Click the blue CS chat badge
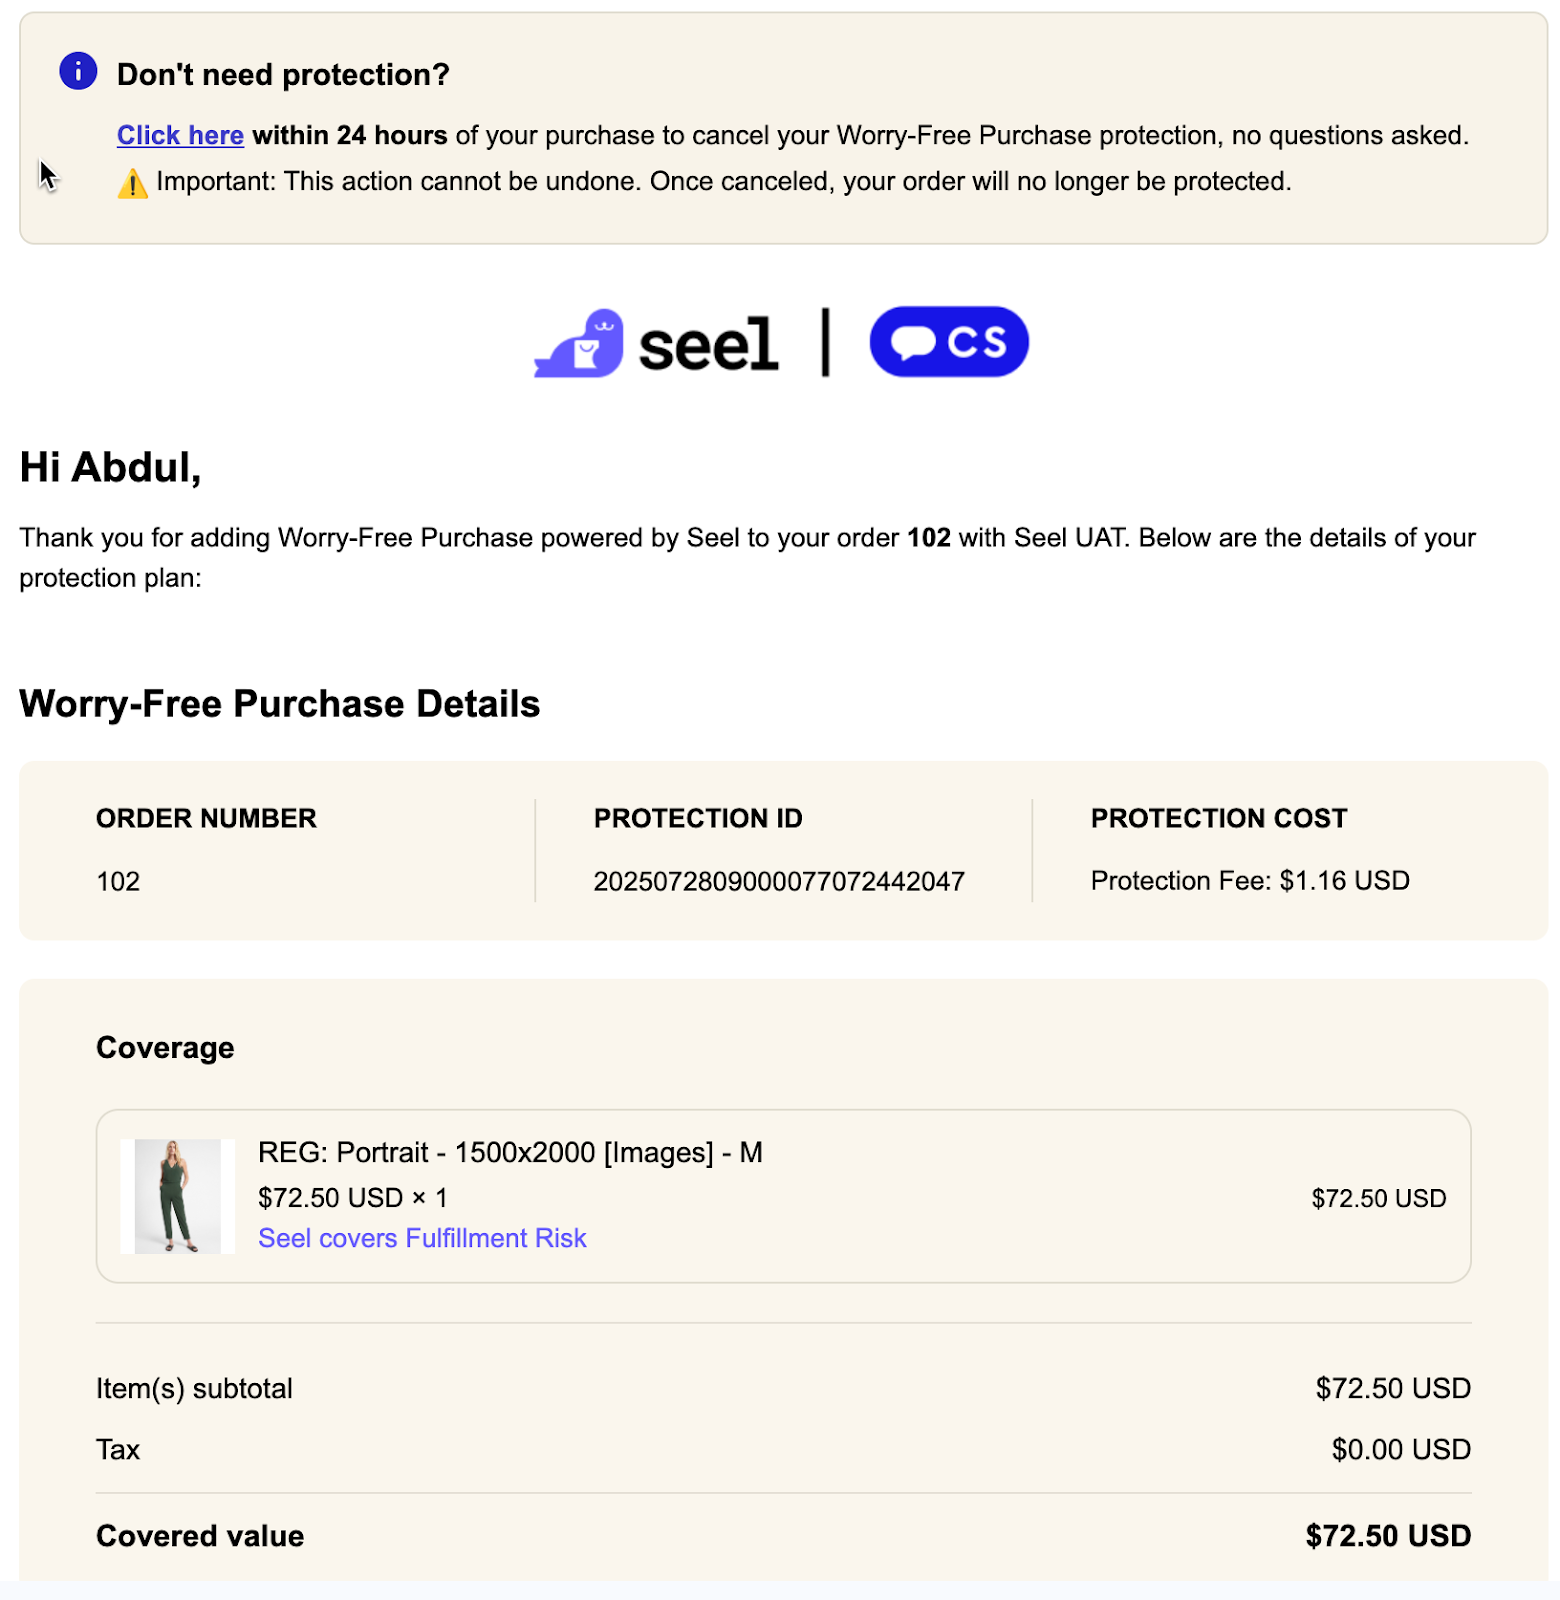 (948, 342)
